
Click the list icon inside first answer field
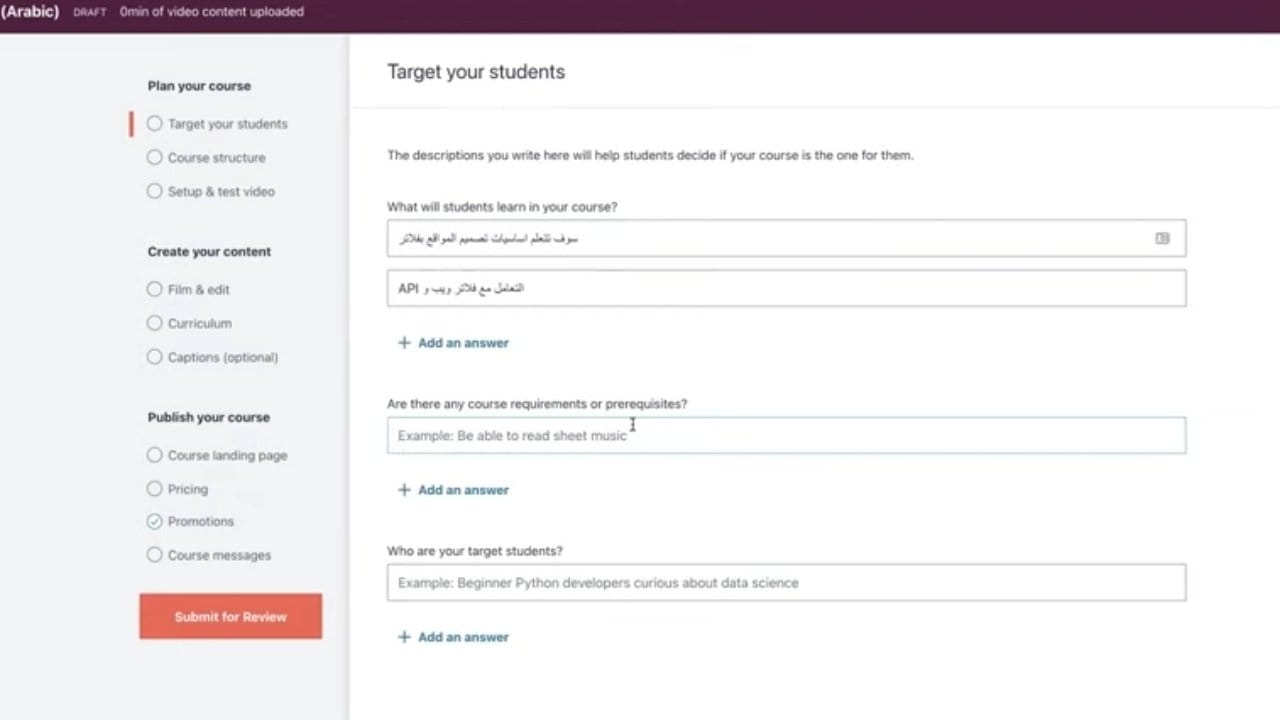click(x=1162, y=238)
